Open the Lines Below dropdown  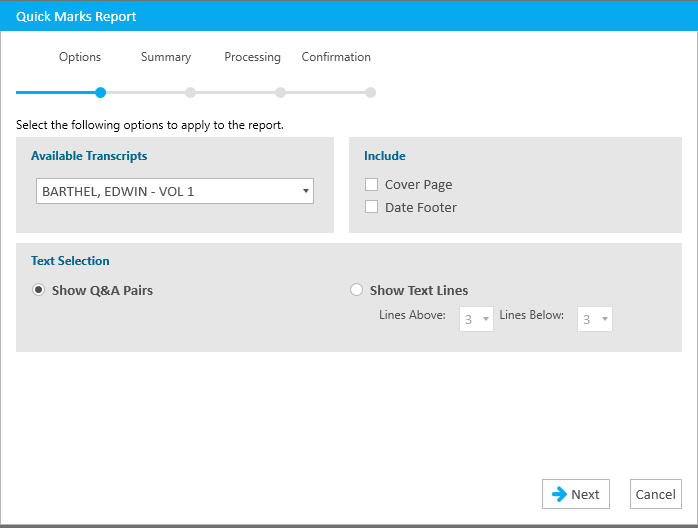[595, 319]
